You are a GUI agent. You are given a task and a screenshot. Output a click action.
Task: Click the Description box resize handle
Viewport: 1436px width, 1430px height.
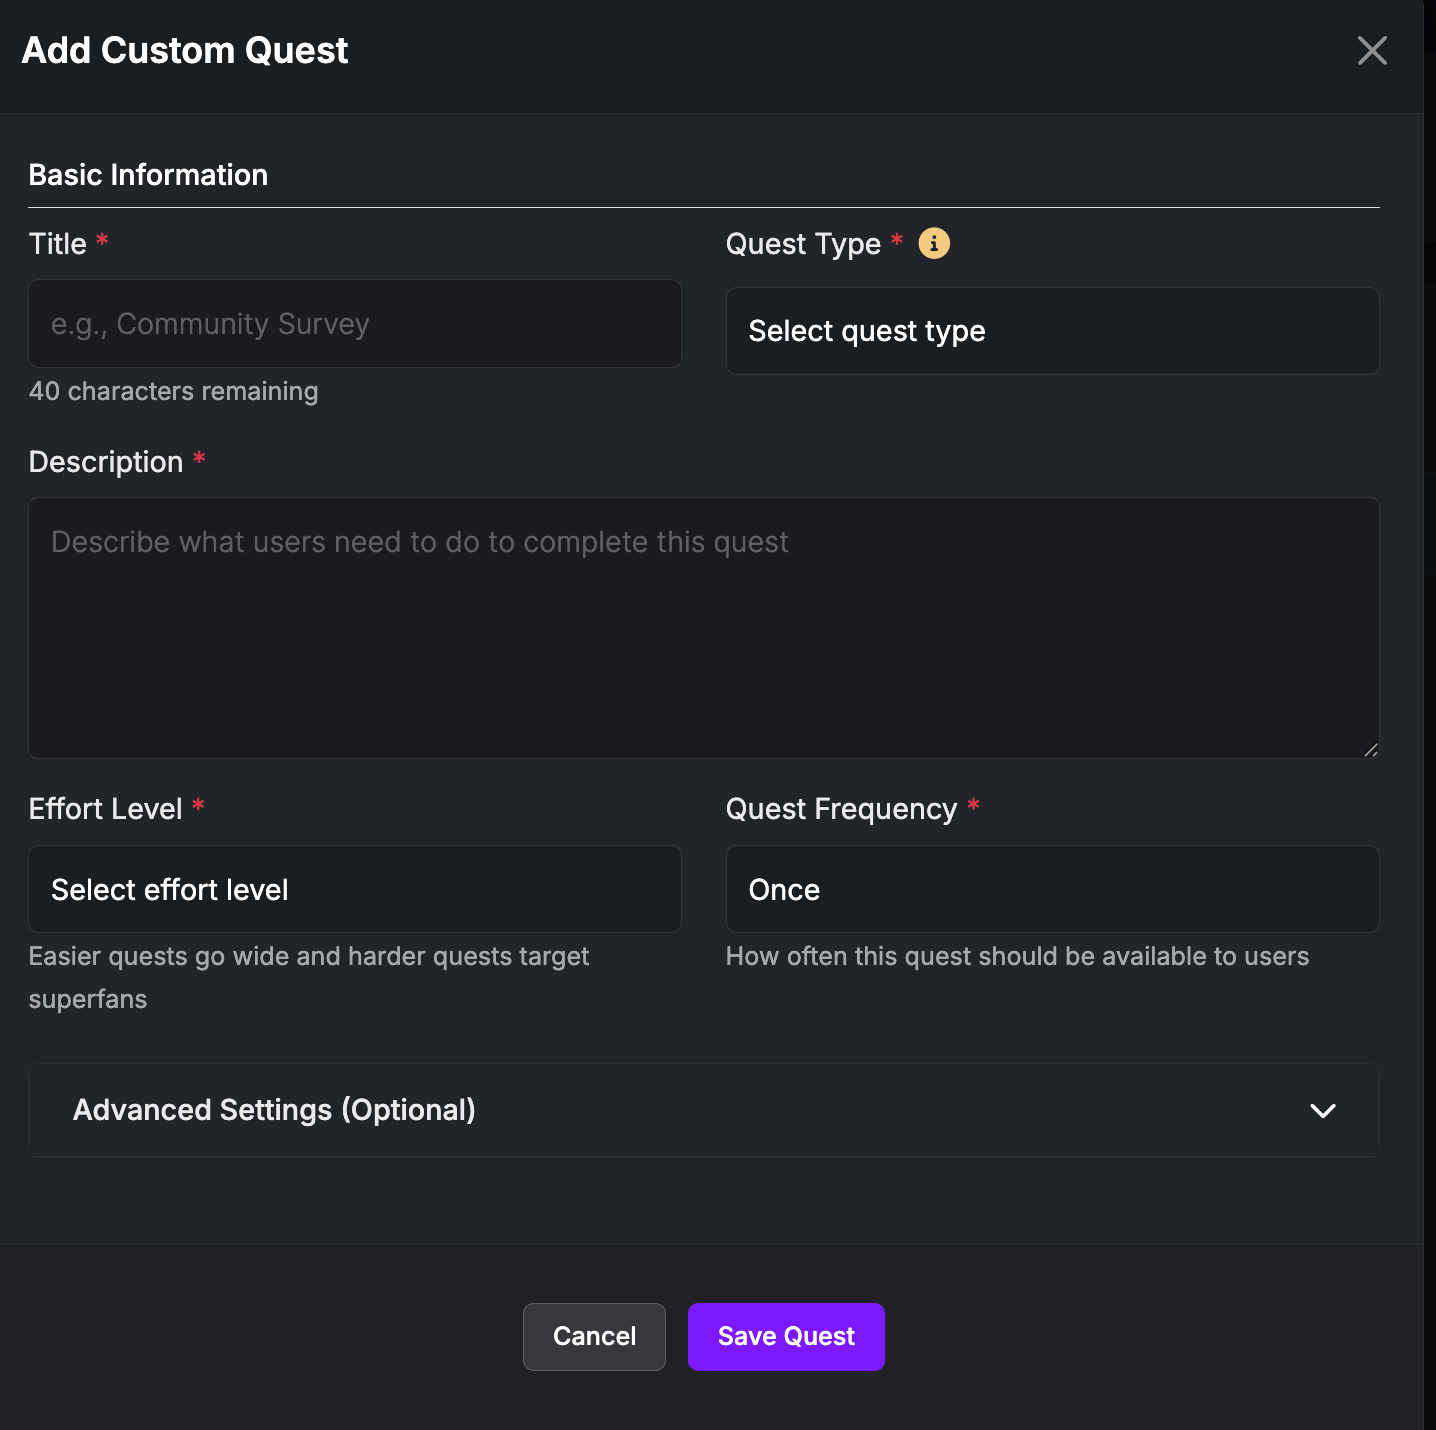coord(1370,750)
